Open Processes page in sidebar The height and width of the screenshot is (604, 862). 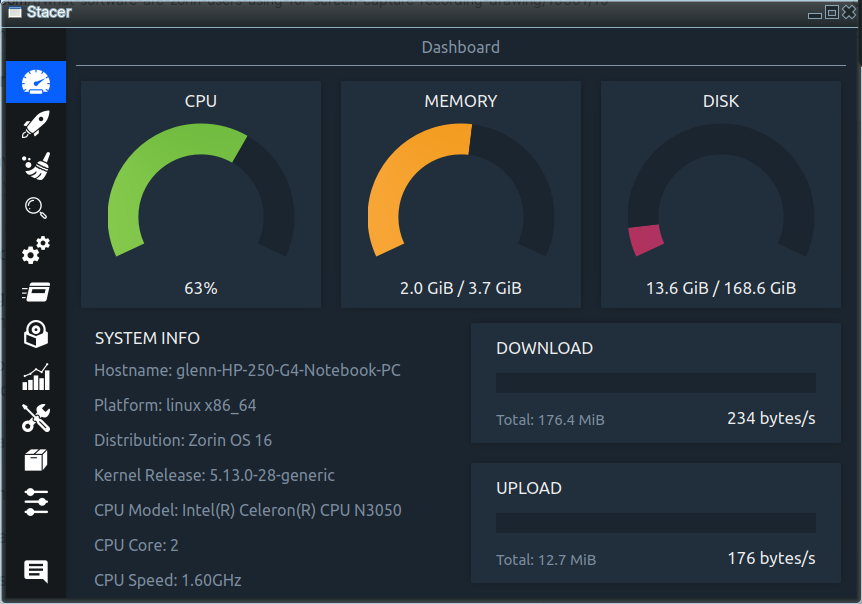click(x=36, y=292)
